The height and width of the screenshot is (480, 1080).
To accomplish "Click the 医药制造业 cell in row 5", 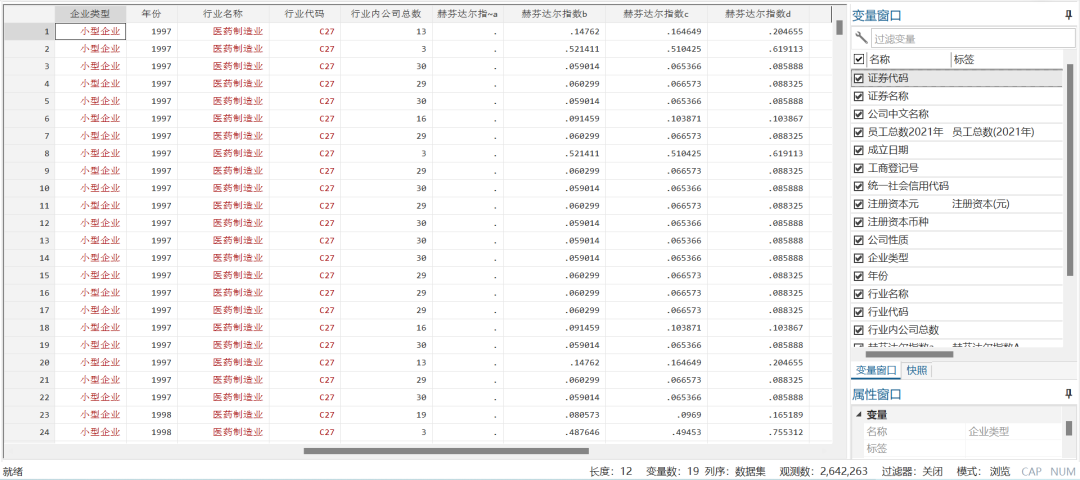I will tap(223, 101).
